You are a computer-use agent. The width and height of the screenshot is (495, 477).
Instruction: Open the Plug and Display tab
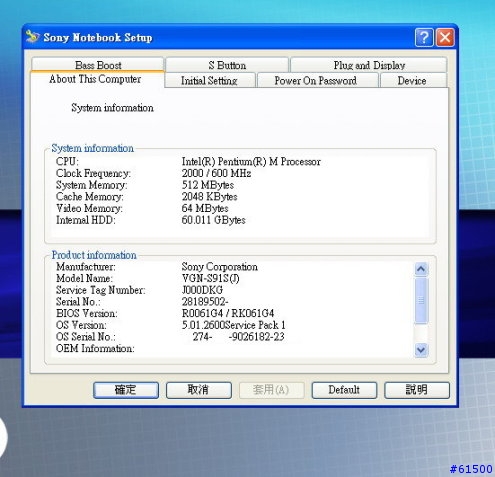click(369, 65)
